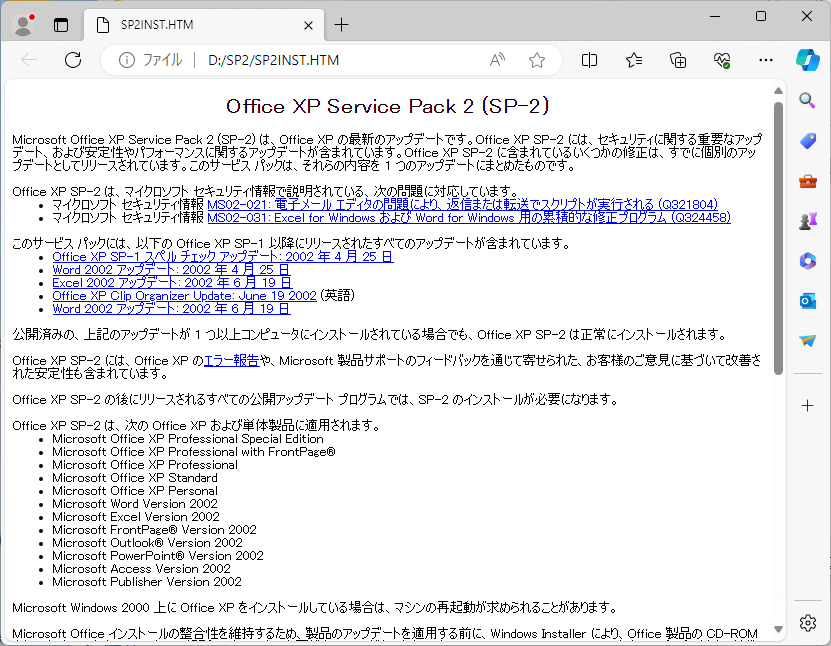Image resolution: width=831 pixels, height=646 pixels.
Task: Add page to favorites star icon
Action: click(x=537, y=60)
